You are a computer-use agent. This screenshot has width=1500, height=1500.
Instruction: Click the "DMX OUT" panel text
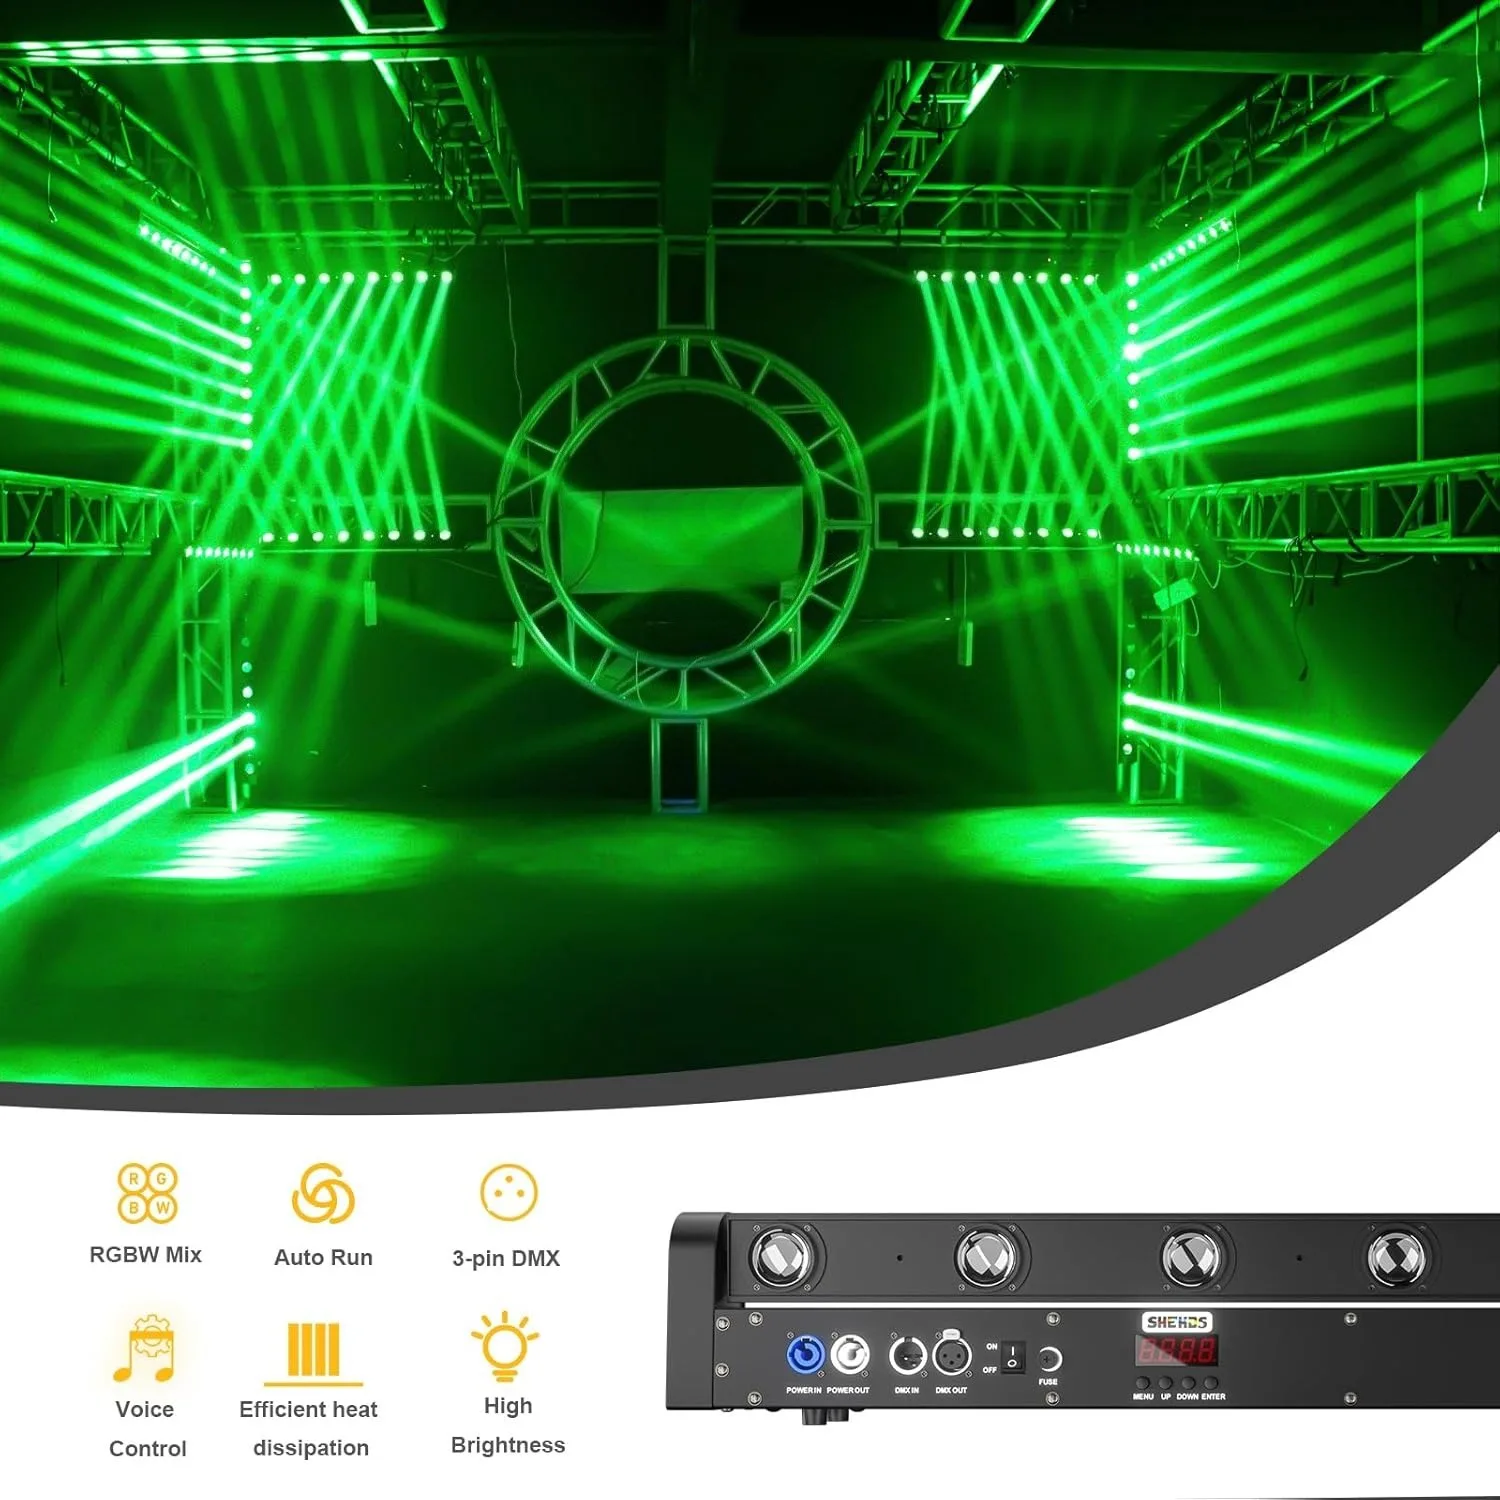pyautogui.click(x=951, y=1390)
